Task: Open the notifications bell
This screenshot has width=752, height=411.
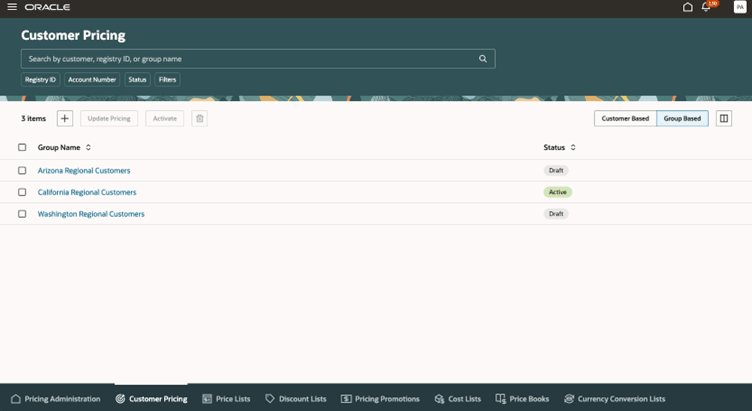Action: click(706, 7)
